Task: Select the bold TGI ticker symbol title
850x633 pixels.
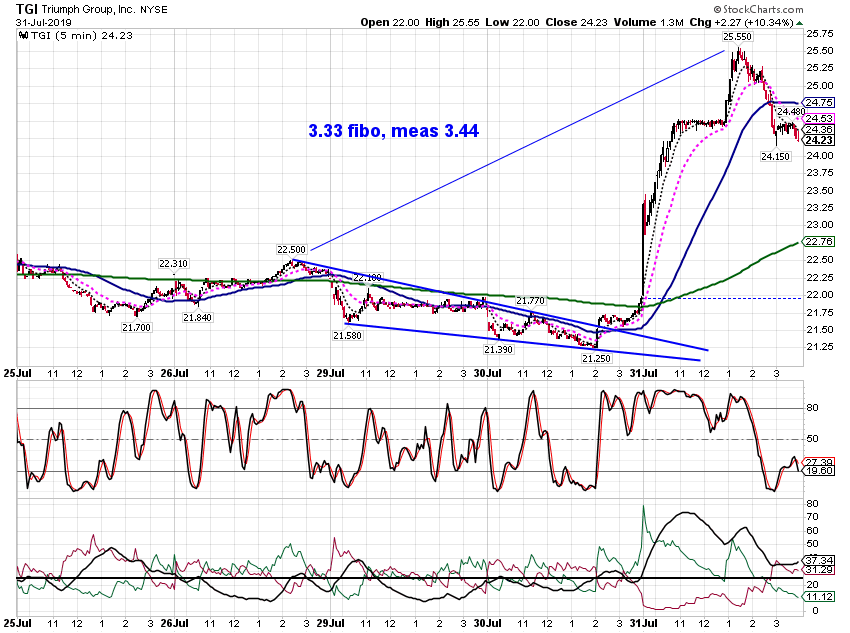Action: coord(27,9)
